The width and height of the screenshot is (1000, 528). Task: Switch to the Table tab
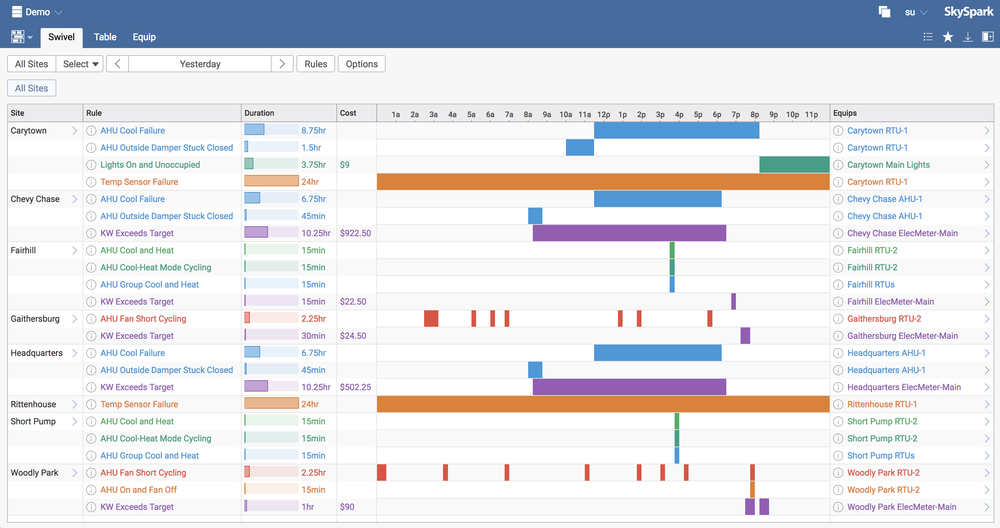105,37
